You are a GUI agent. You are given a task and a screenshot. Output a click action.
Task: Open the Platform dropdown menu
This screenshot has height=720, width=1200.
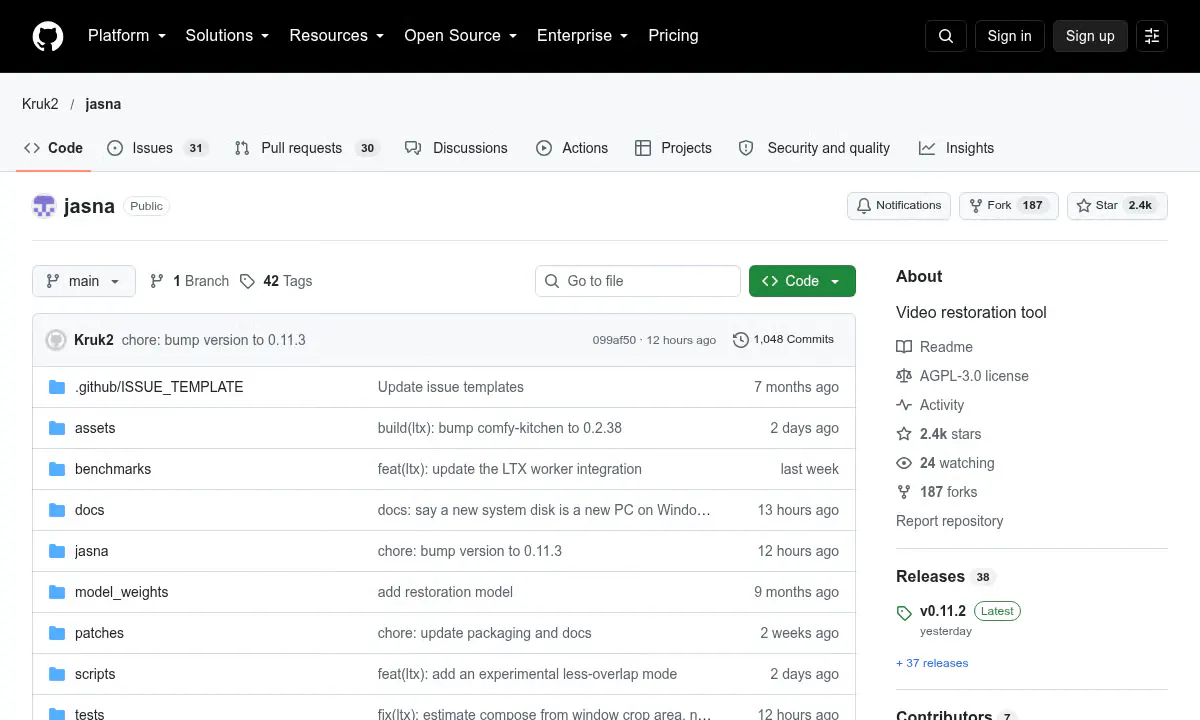point(128,36)
